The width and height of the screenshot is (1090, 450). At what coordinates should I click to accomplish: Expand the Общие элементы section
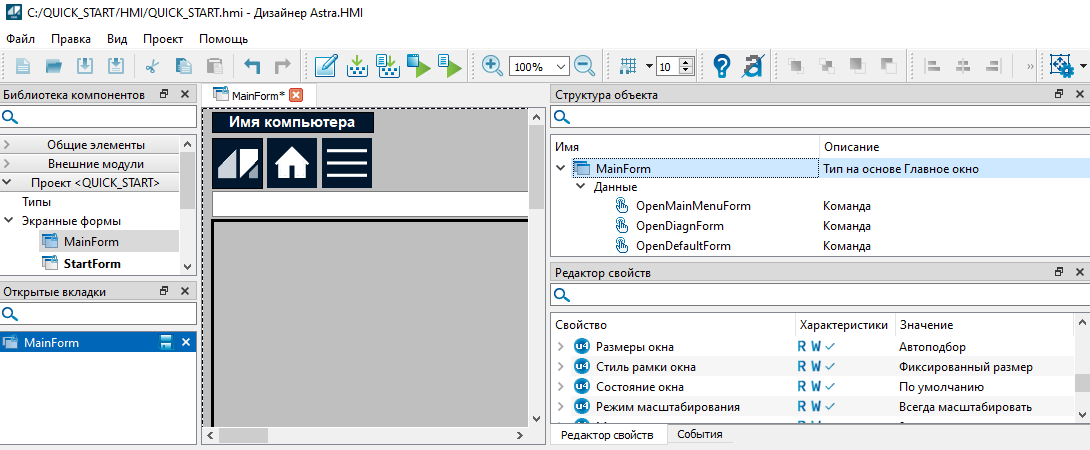(96, 145)
